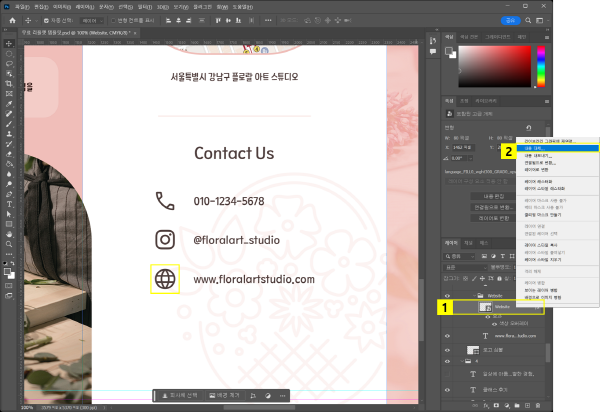
Task: Select the Lasso tool
Action: point(9,64)
